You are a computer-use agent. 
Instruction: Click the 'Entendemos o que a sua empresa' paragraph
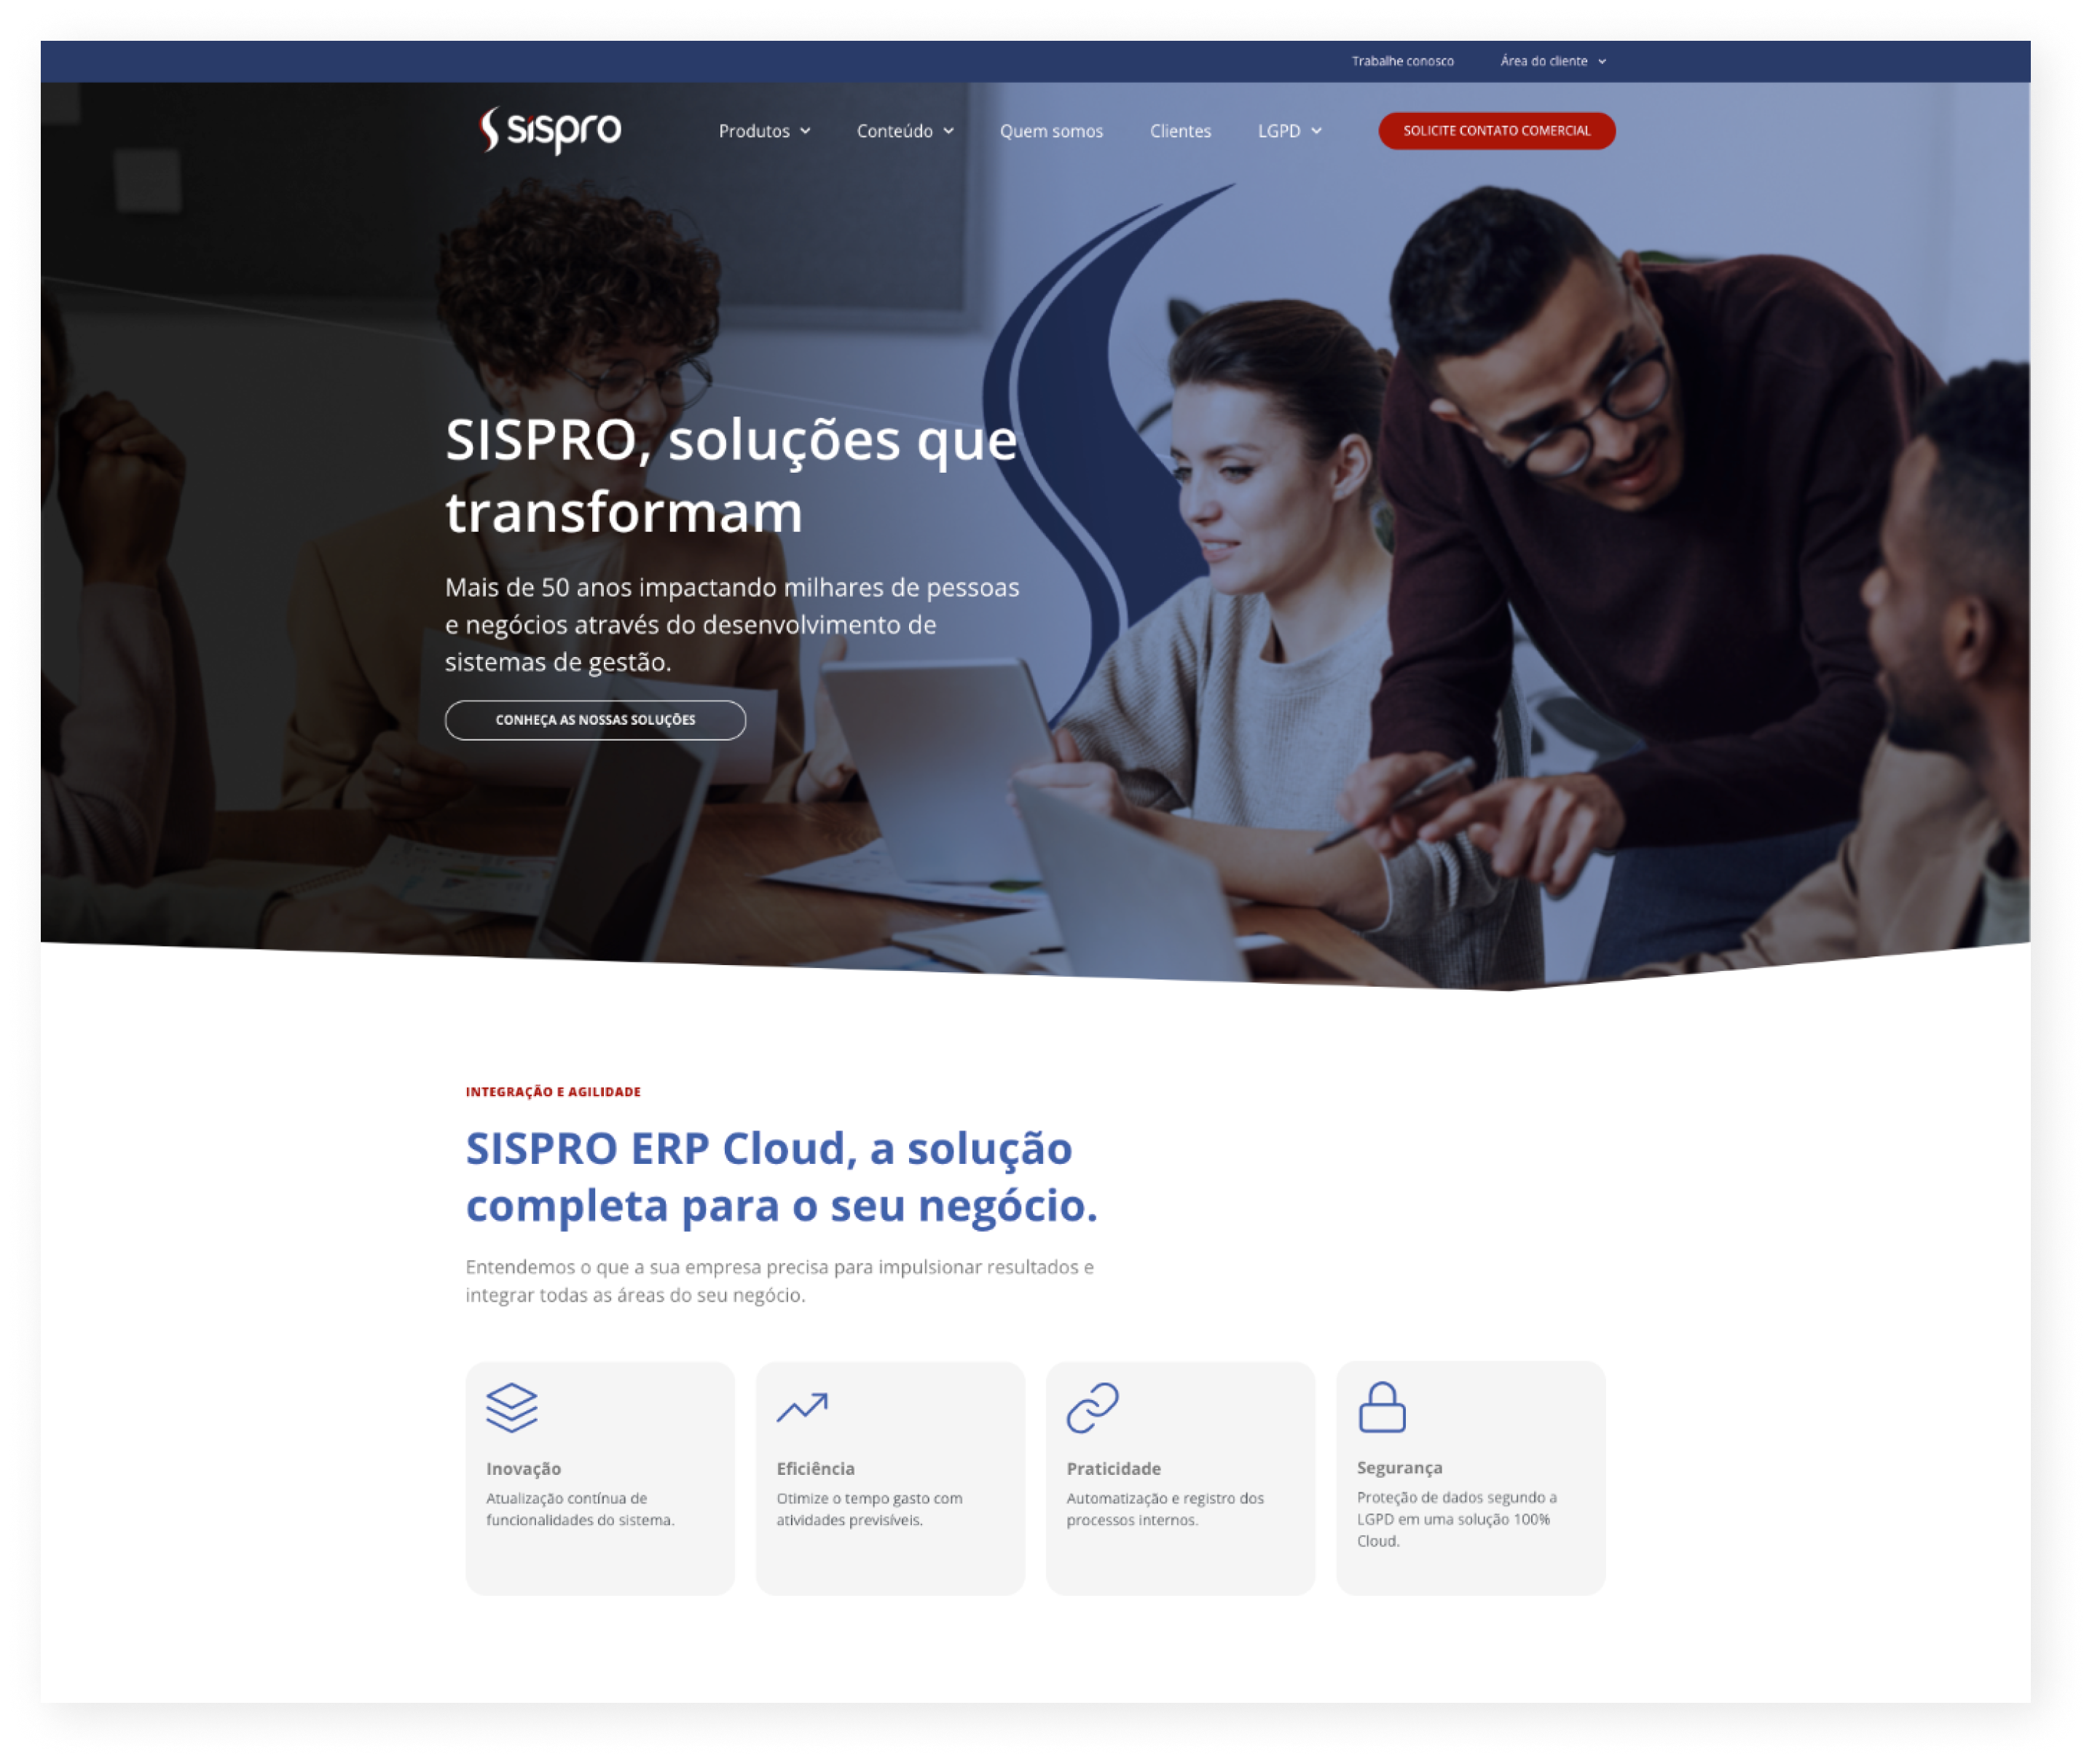tap(780, 1281)
